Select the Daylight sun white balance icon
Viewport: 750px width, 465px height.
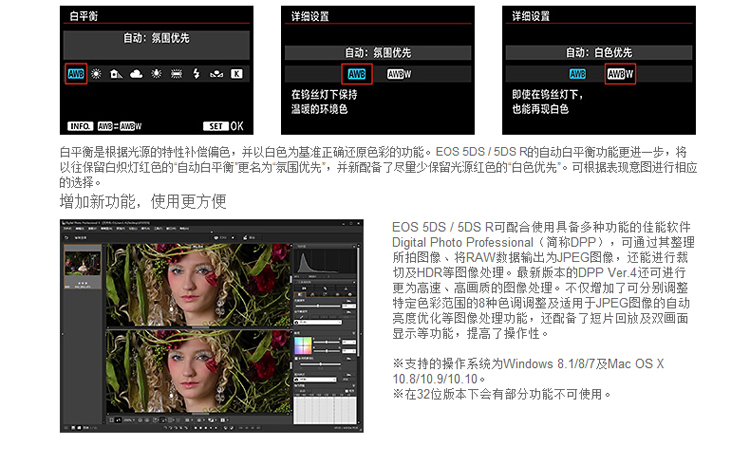[x=96, y=74]
